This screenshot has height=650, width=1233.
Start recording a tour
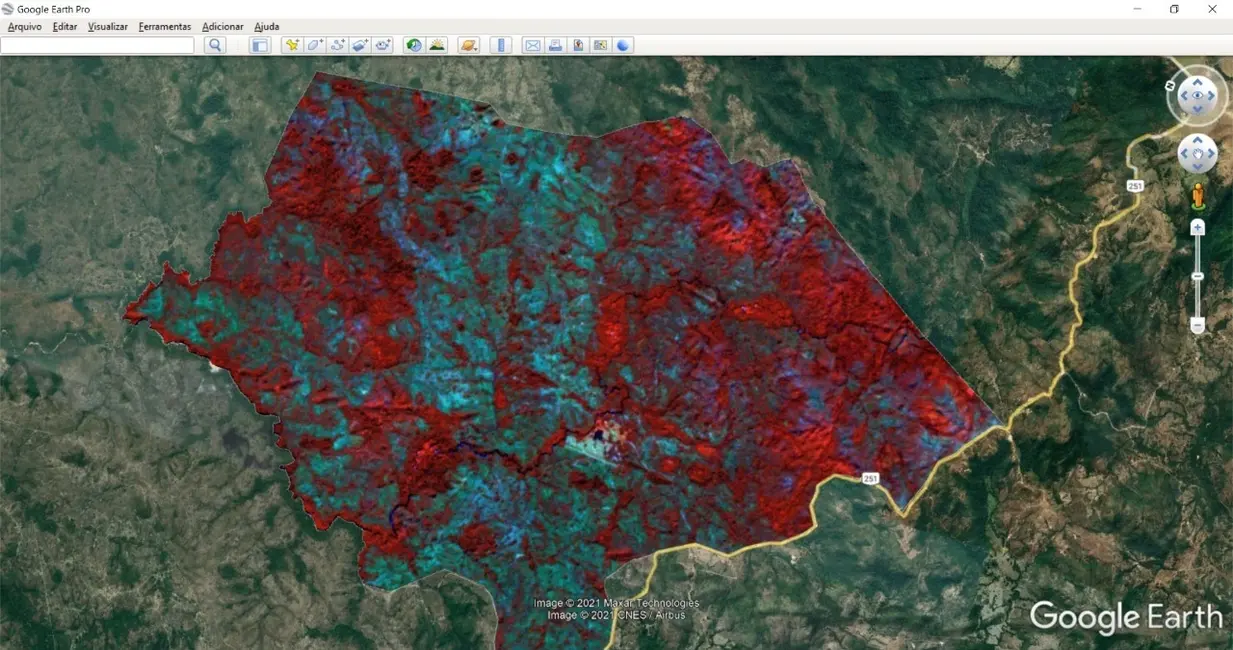[x=383, y=45]
